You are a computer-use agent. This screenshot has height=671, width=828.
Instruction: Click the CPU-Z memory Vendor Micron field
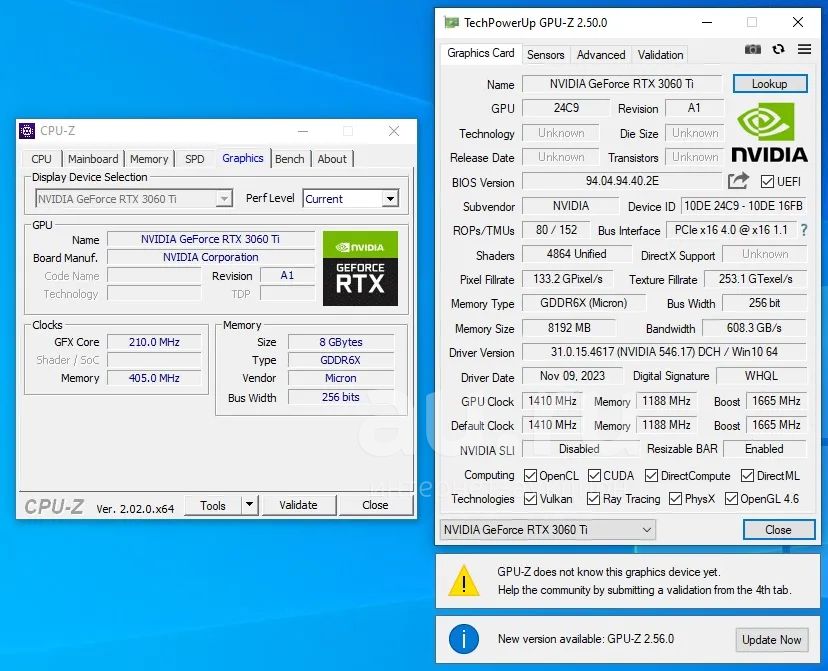341,378
